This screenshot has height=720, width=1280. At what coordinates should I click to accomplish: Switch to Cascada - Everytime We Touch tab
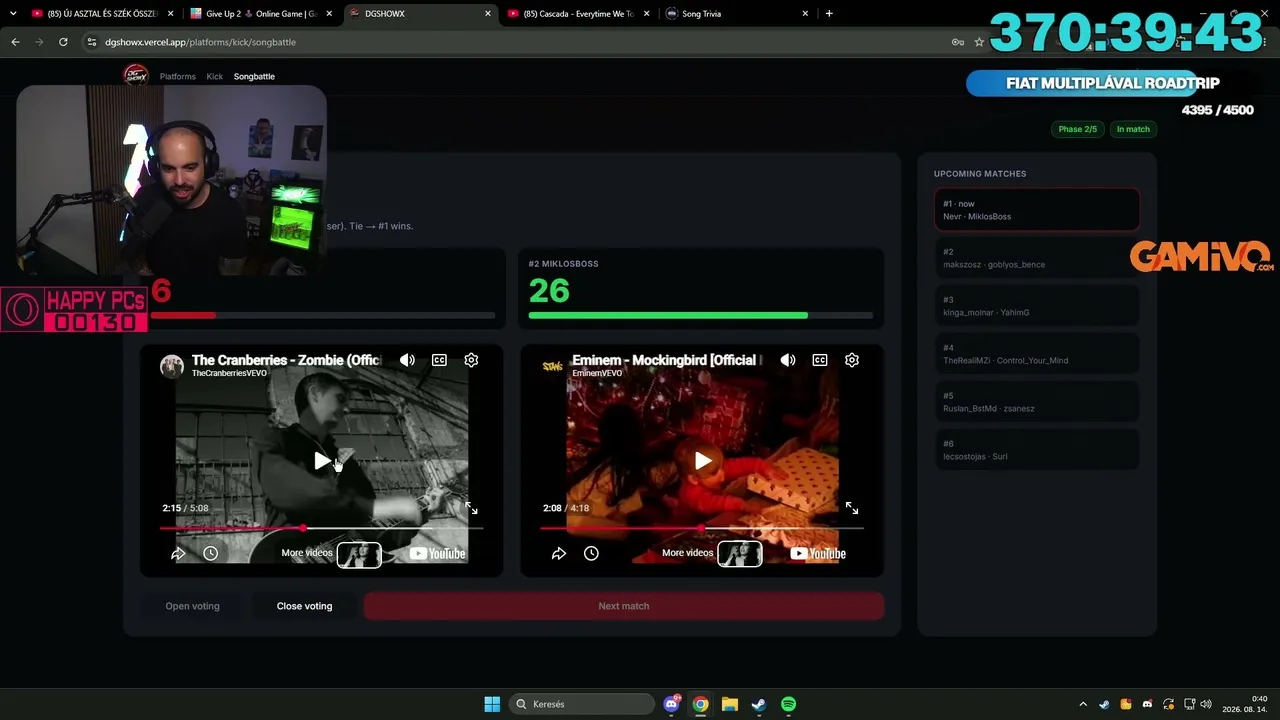pyautogui.click(x=577, y=14)
